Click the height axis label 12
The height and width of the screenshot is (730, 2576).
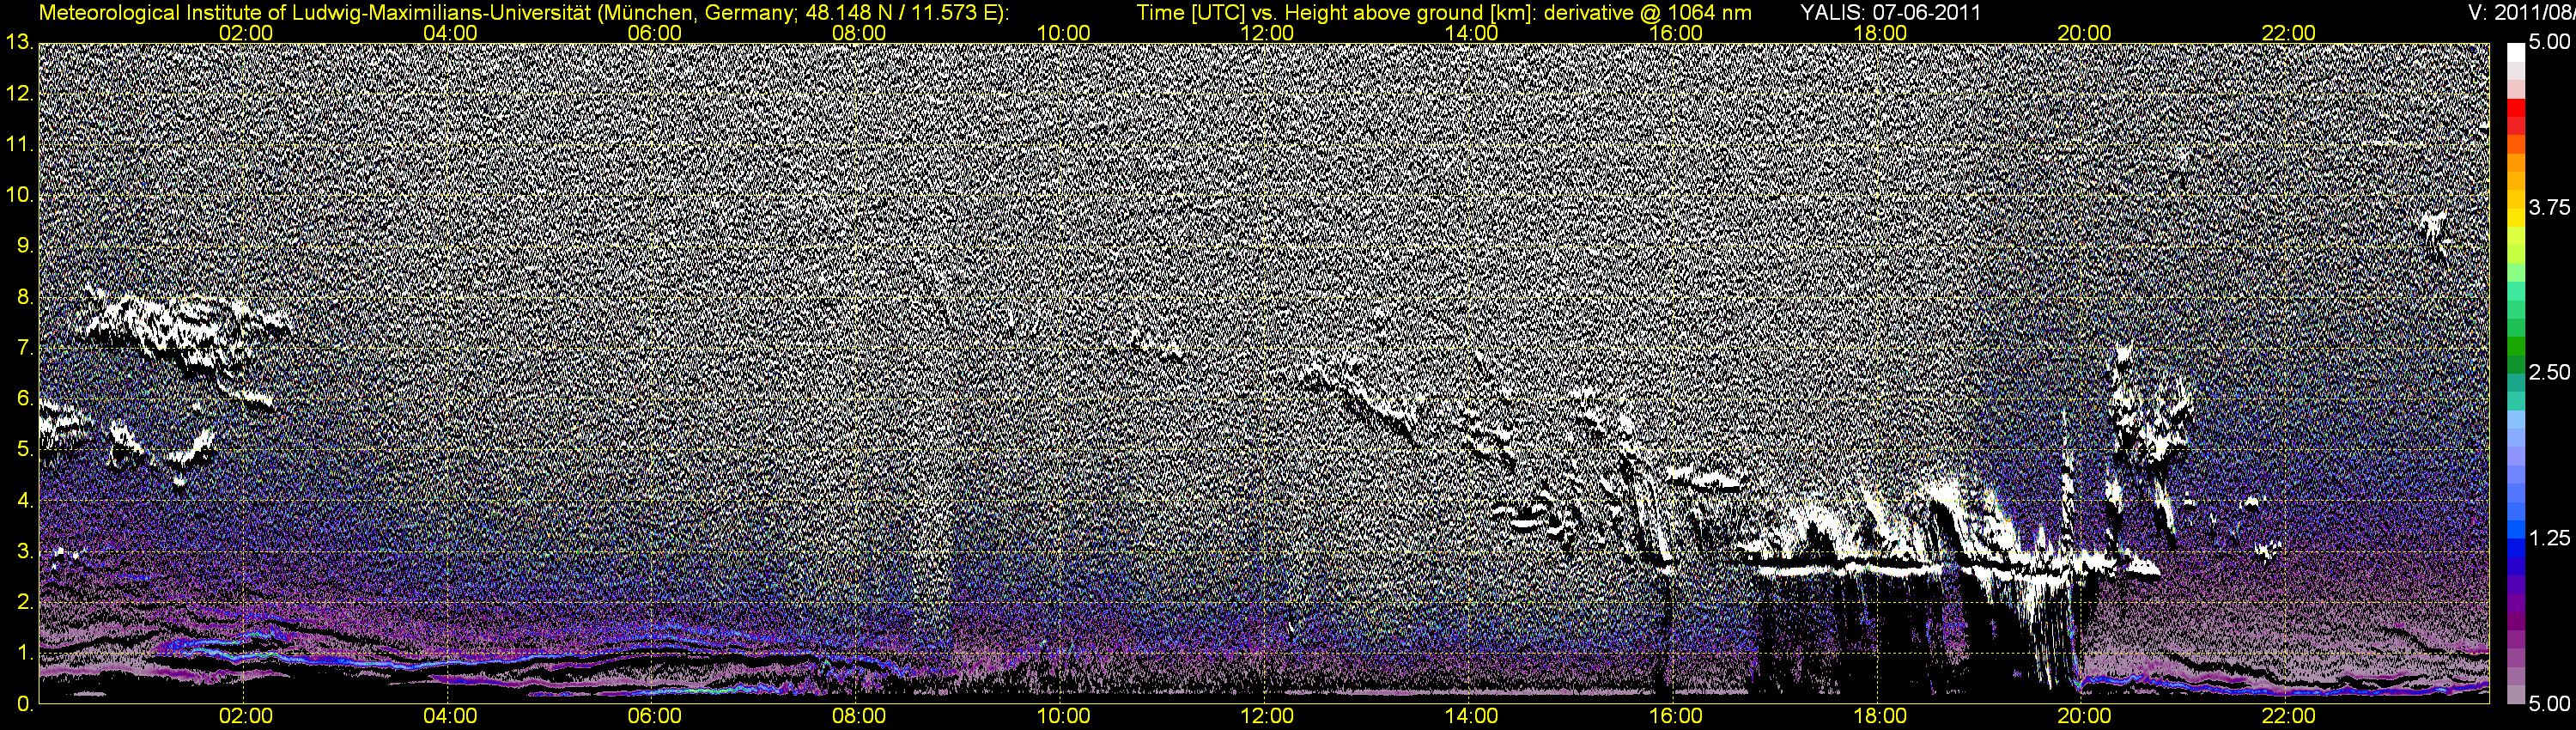[19, 94]
